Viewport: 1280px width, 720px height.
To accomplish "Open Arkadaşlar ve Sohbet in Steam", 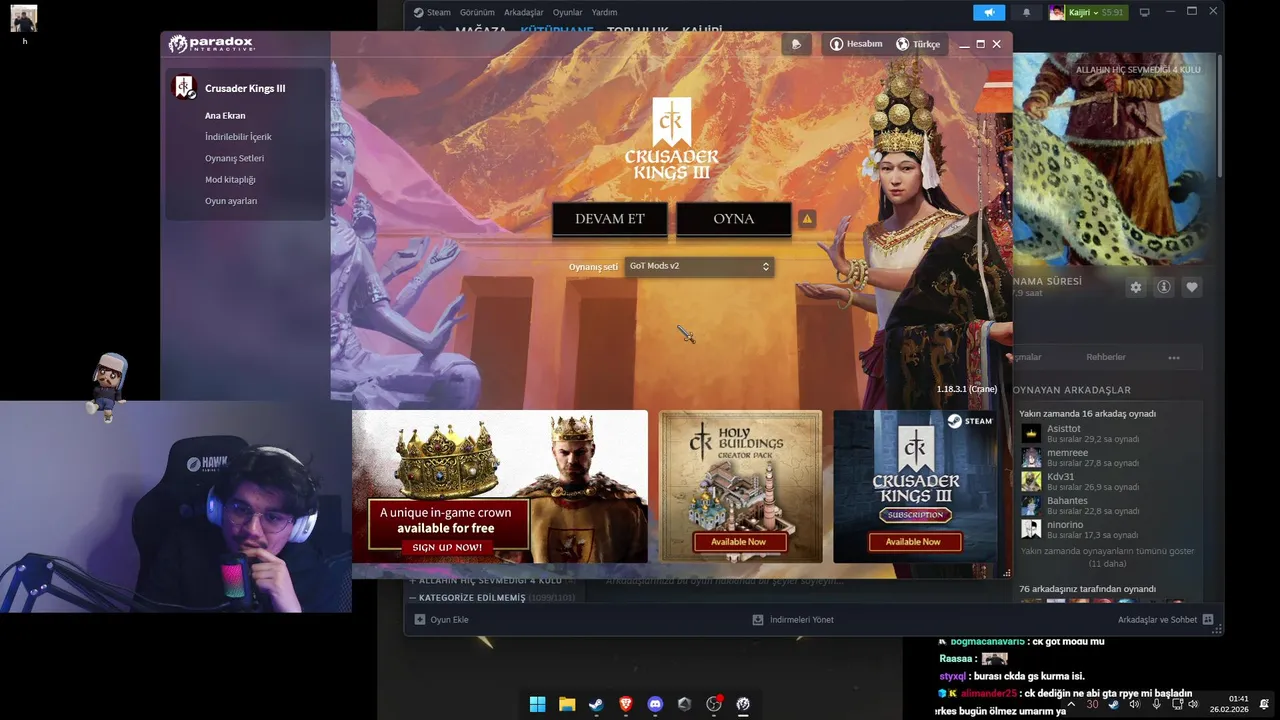I will (1165, 619).
